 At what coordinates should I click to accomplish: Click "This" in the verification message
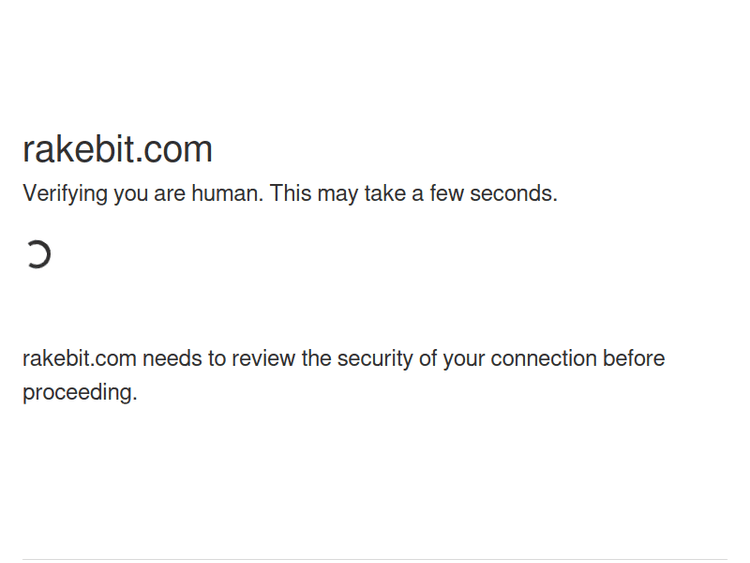pos(291,194)
